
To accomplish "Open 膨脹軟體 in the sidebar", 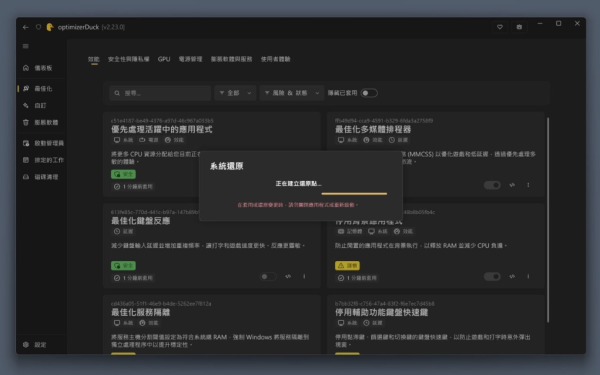I will [x=41, y=122].
